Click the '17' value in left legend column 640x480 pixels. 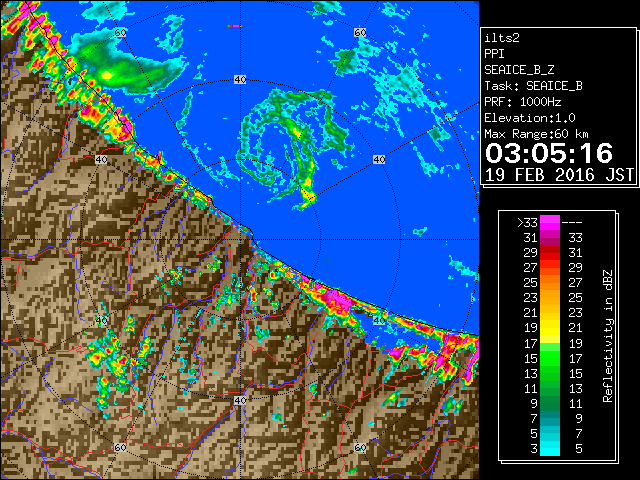(x=531, y=344)
